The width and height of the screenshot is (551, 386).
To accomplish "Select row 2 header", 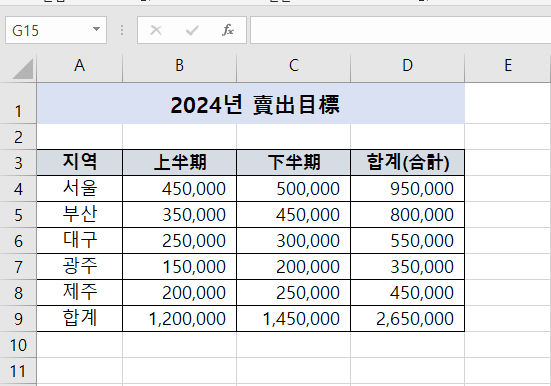I will coord(18,137).
